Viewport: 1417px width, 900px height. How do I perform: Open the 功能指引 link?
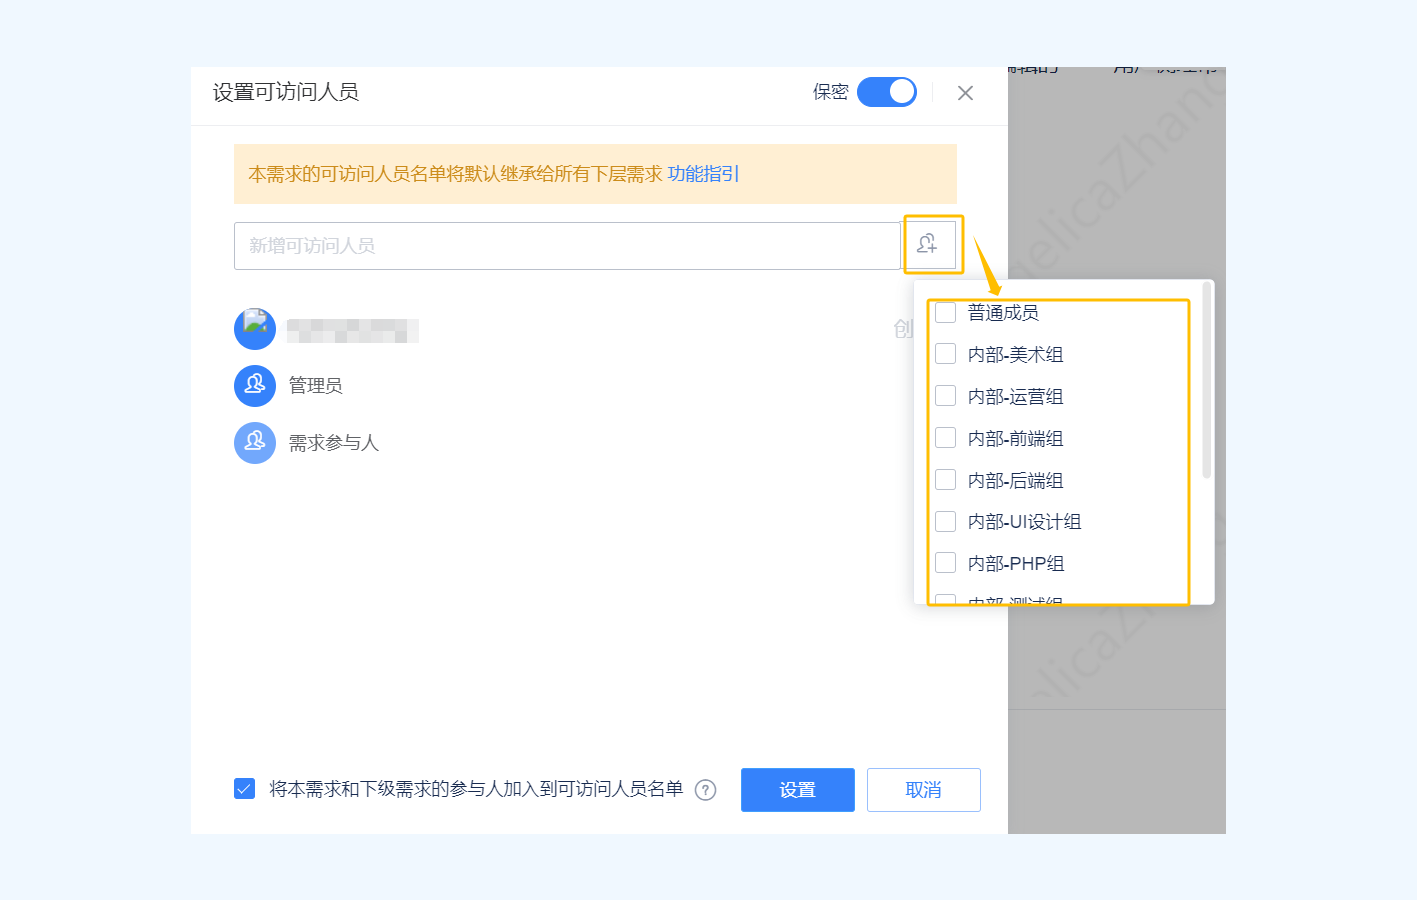point(704,174)
